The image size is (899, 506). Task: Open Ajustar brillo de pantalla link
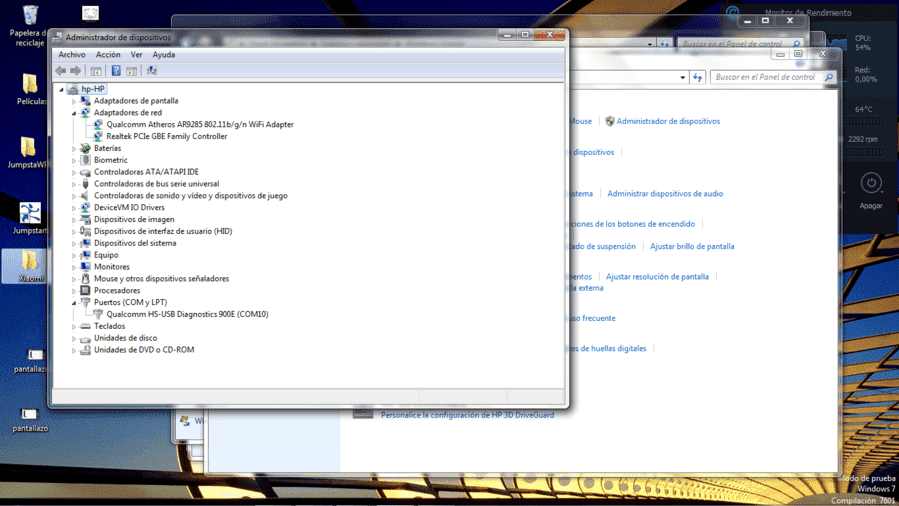tap(692, 246)
